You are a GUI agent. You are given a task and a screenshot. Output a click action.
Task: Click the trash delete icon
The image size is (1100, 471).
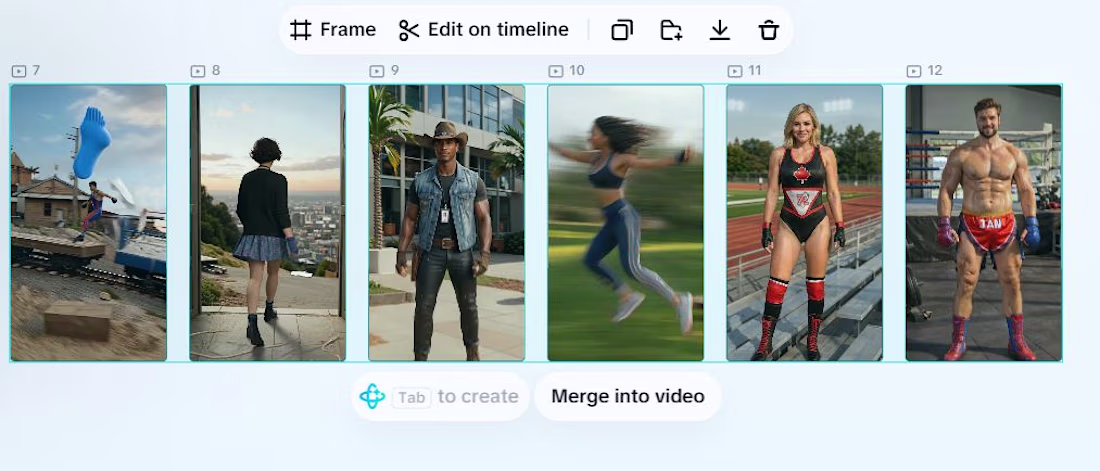pos(769,30)
